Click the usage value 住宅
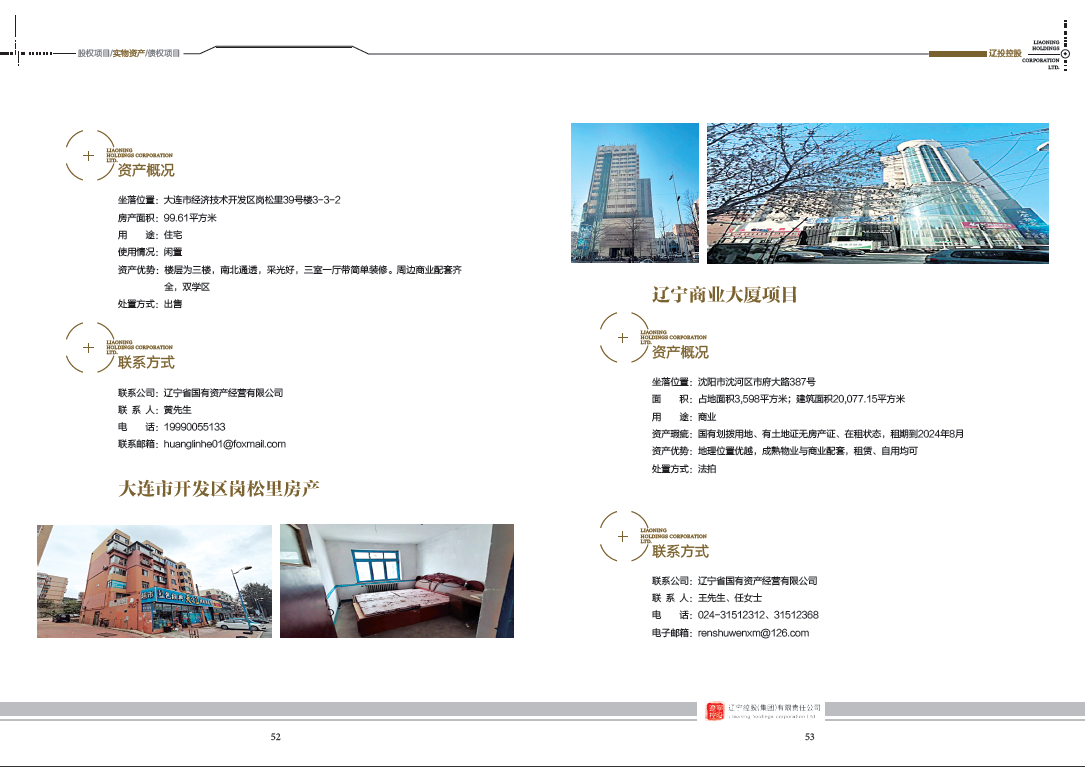 coord(173,235)
